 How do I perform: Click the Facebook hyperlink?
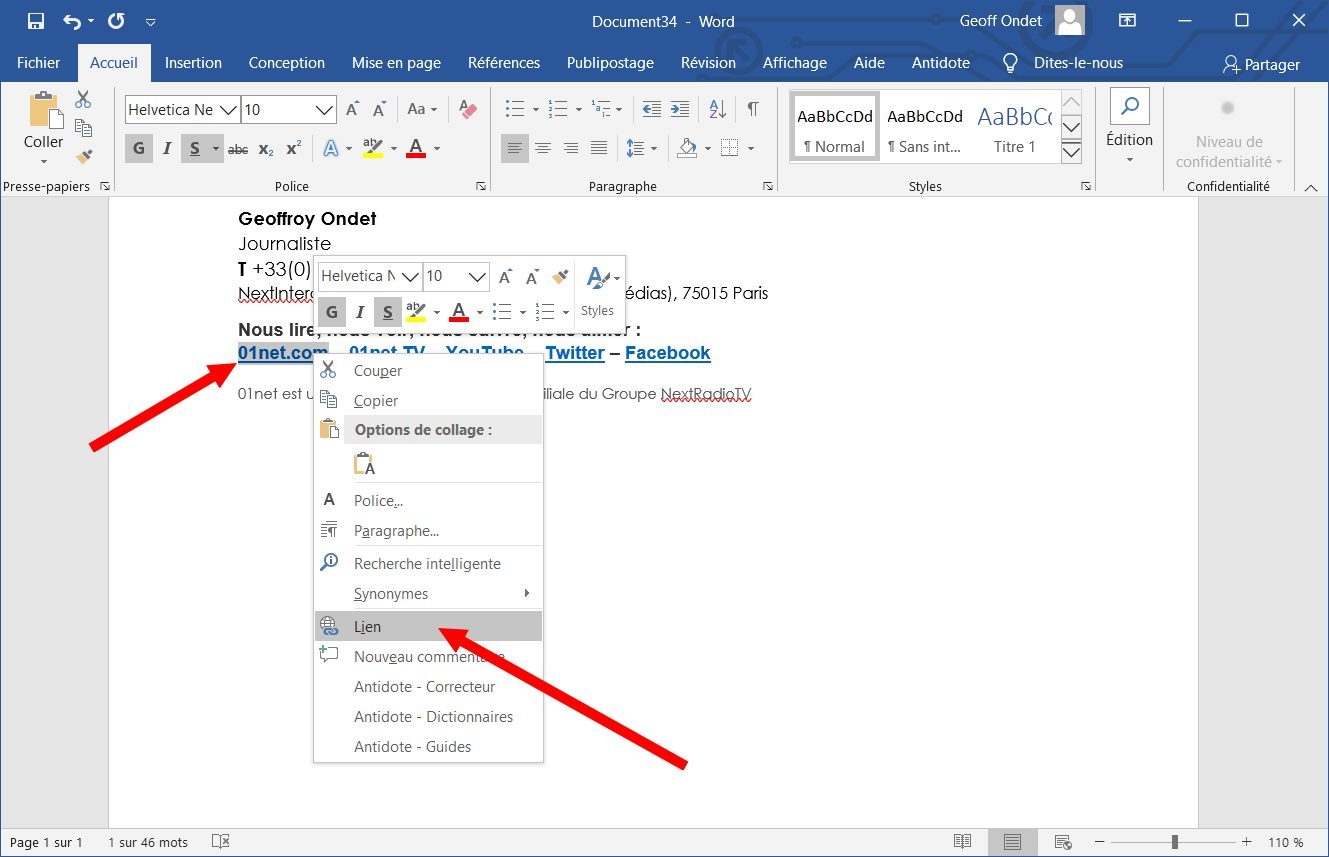(x=668, y=352)
